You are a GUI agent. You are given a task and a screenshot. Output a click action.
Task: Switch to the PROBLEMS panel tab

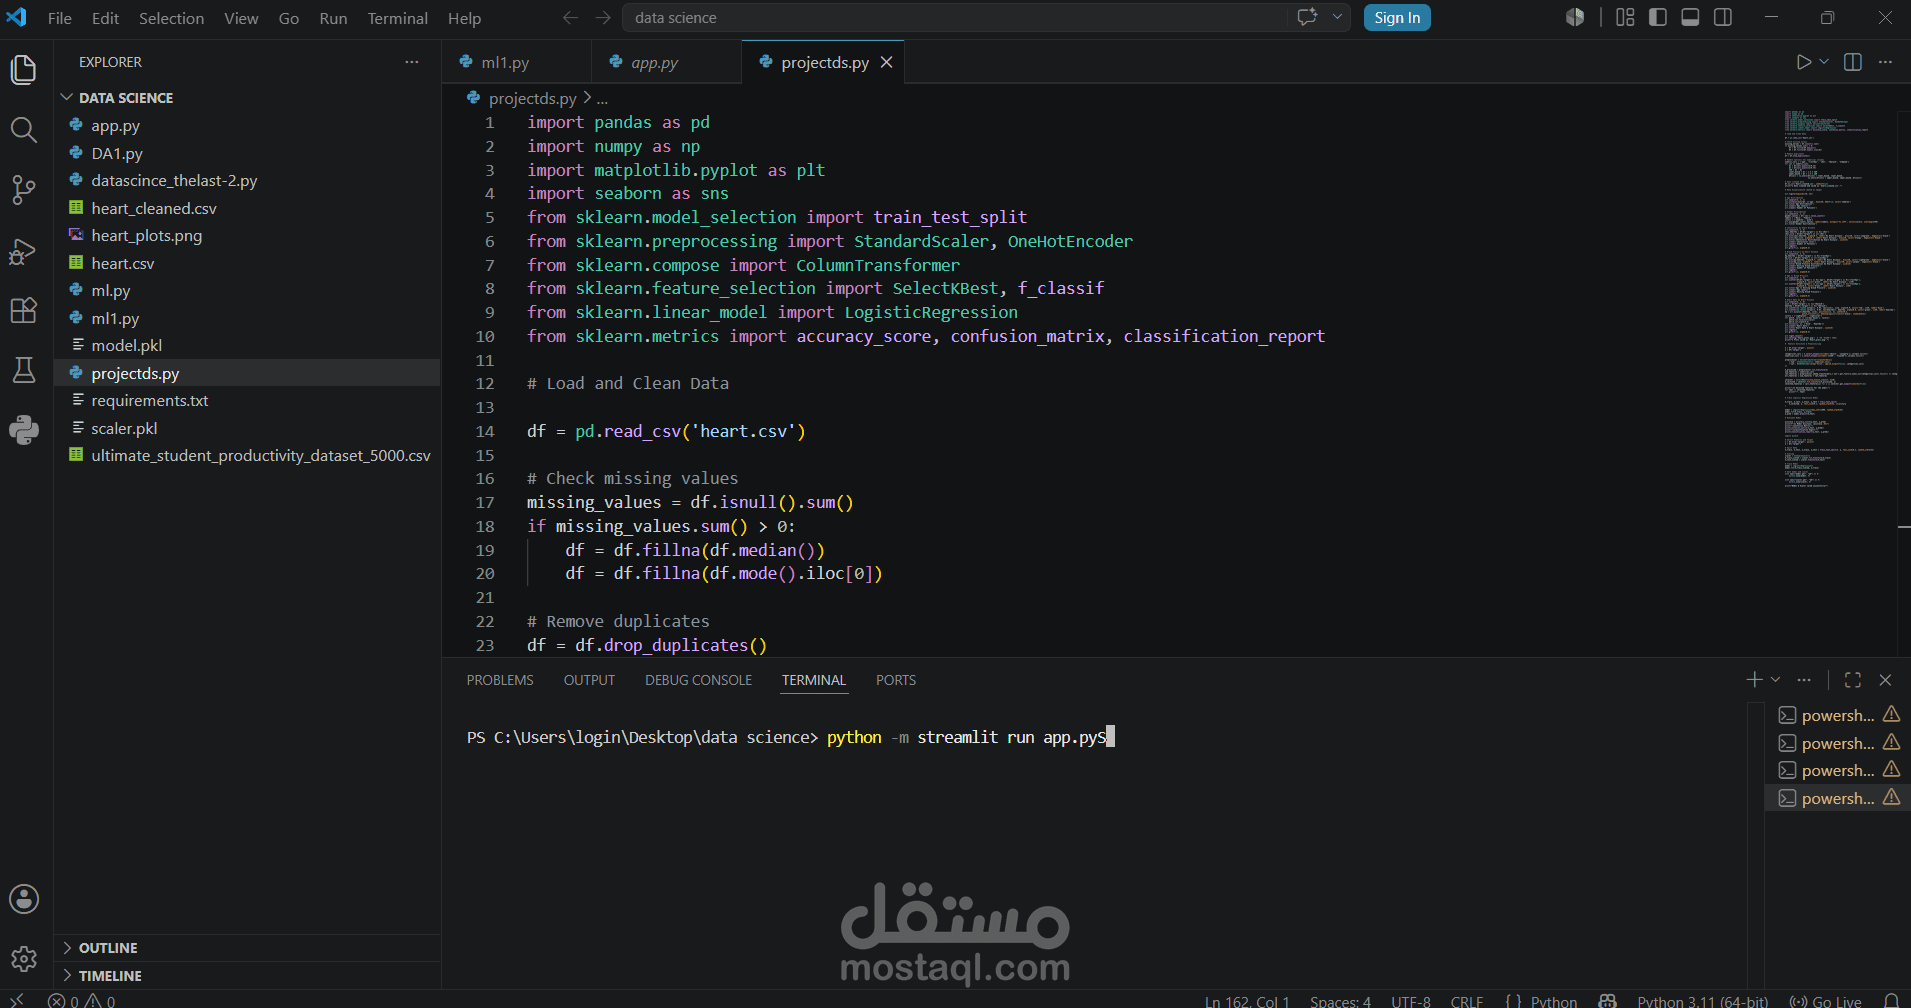pos(500,680)
